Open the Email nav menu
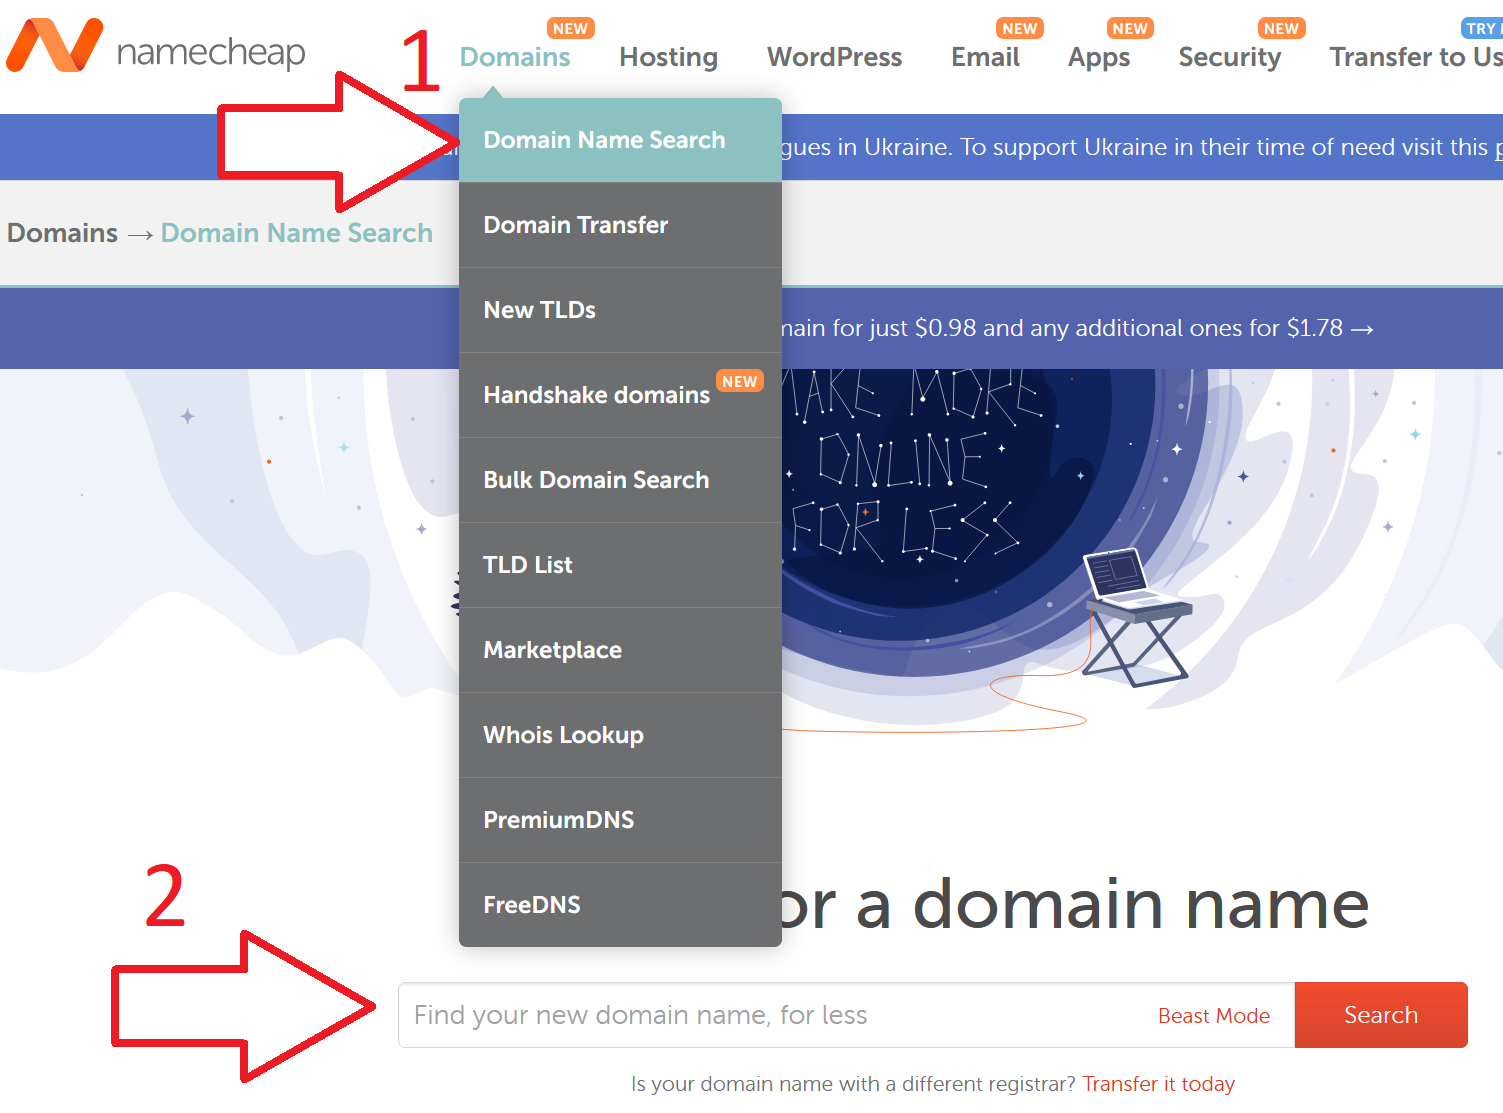 pos(985,57)
